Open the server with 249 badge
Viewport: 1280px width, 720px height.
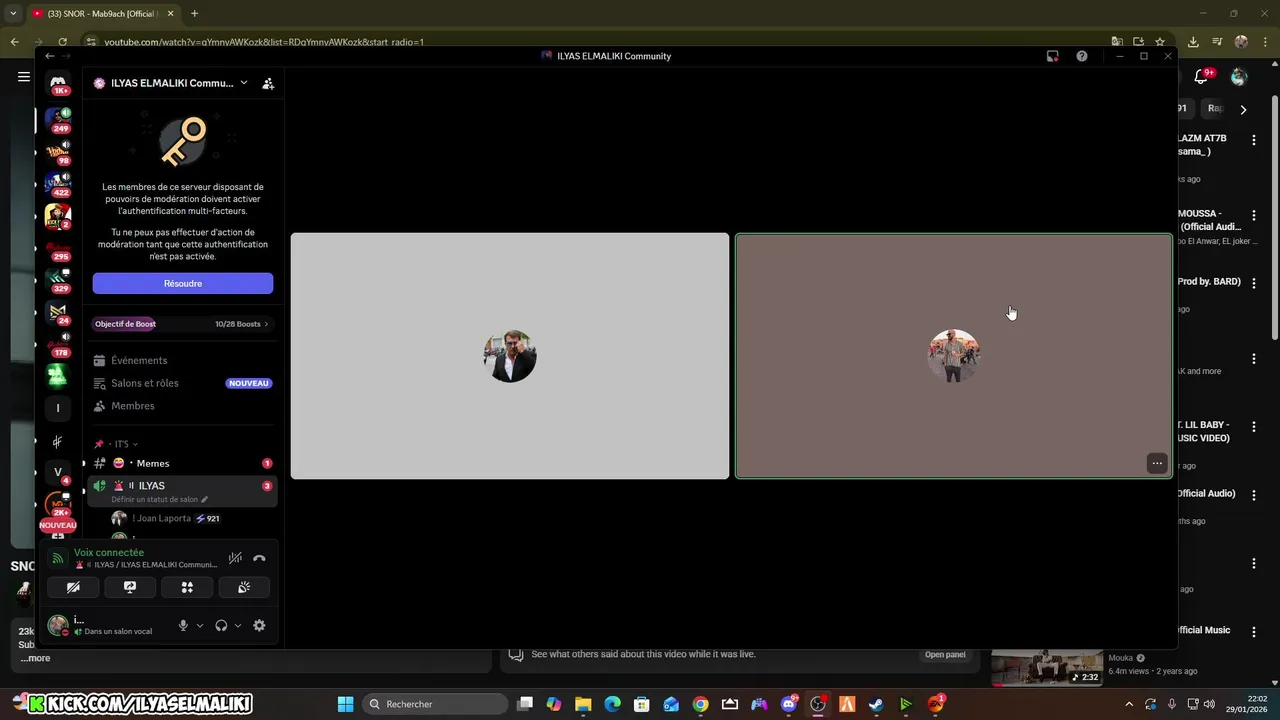pos(58,120)
